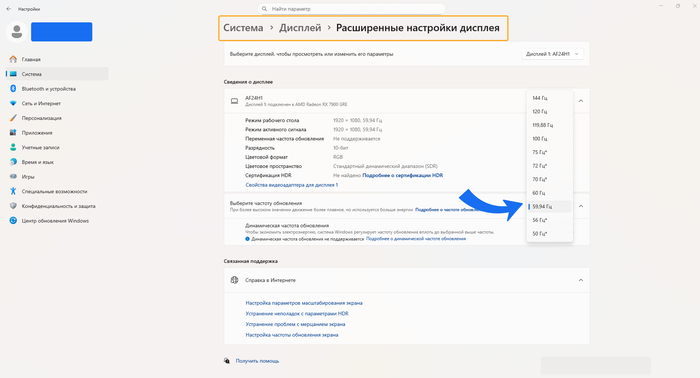Choose the 50 Гц refresh rate
Viewport: 700px width, 378px height.
tap(550, 234)
